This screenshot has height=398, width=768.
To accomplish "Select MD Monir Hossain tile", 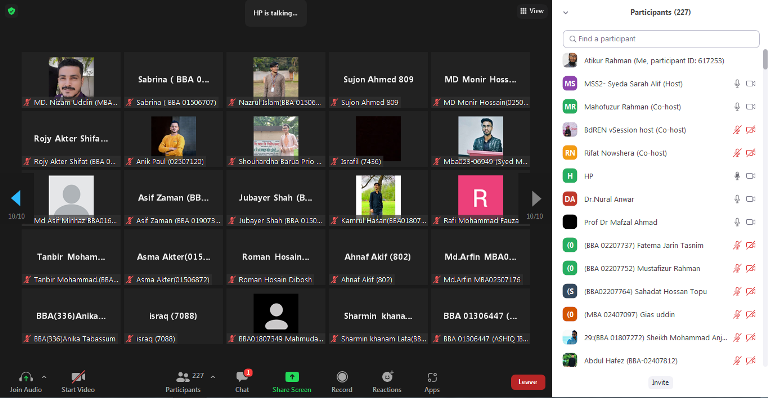I will point(480,80).
